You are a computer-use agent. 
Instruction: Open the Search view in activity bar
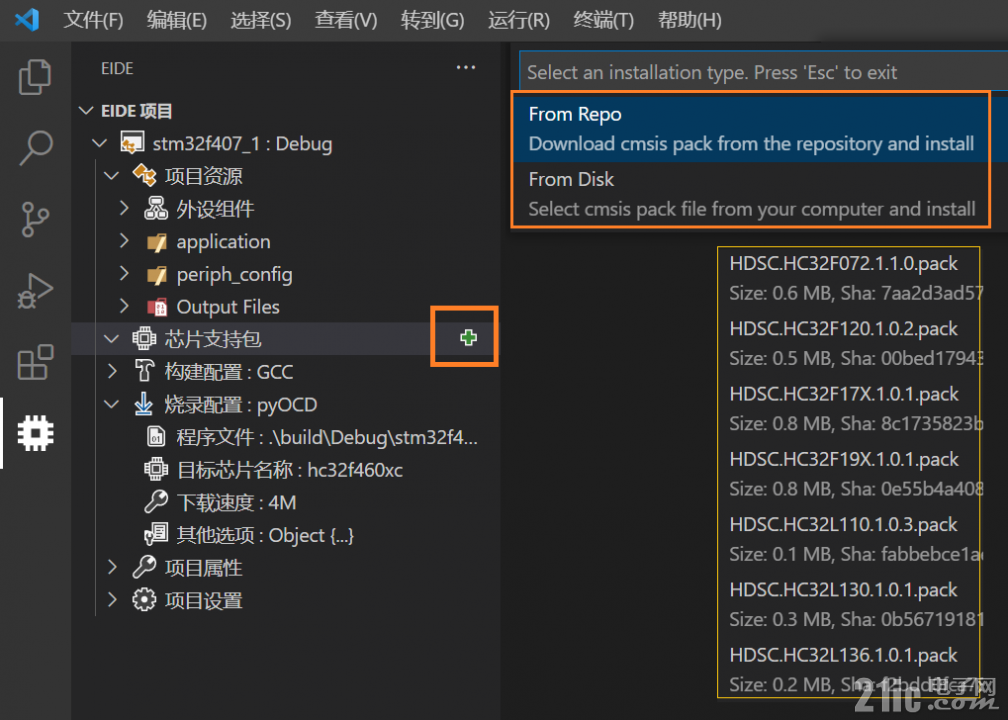click(x=35, y=148)
